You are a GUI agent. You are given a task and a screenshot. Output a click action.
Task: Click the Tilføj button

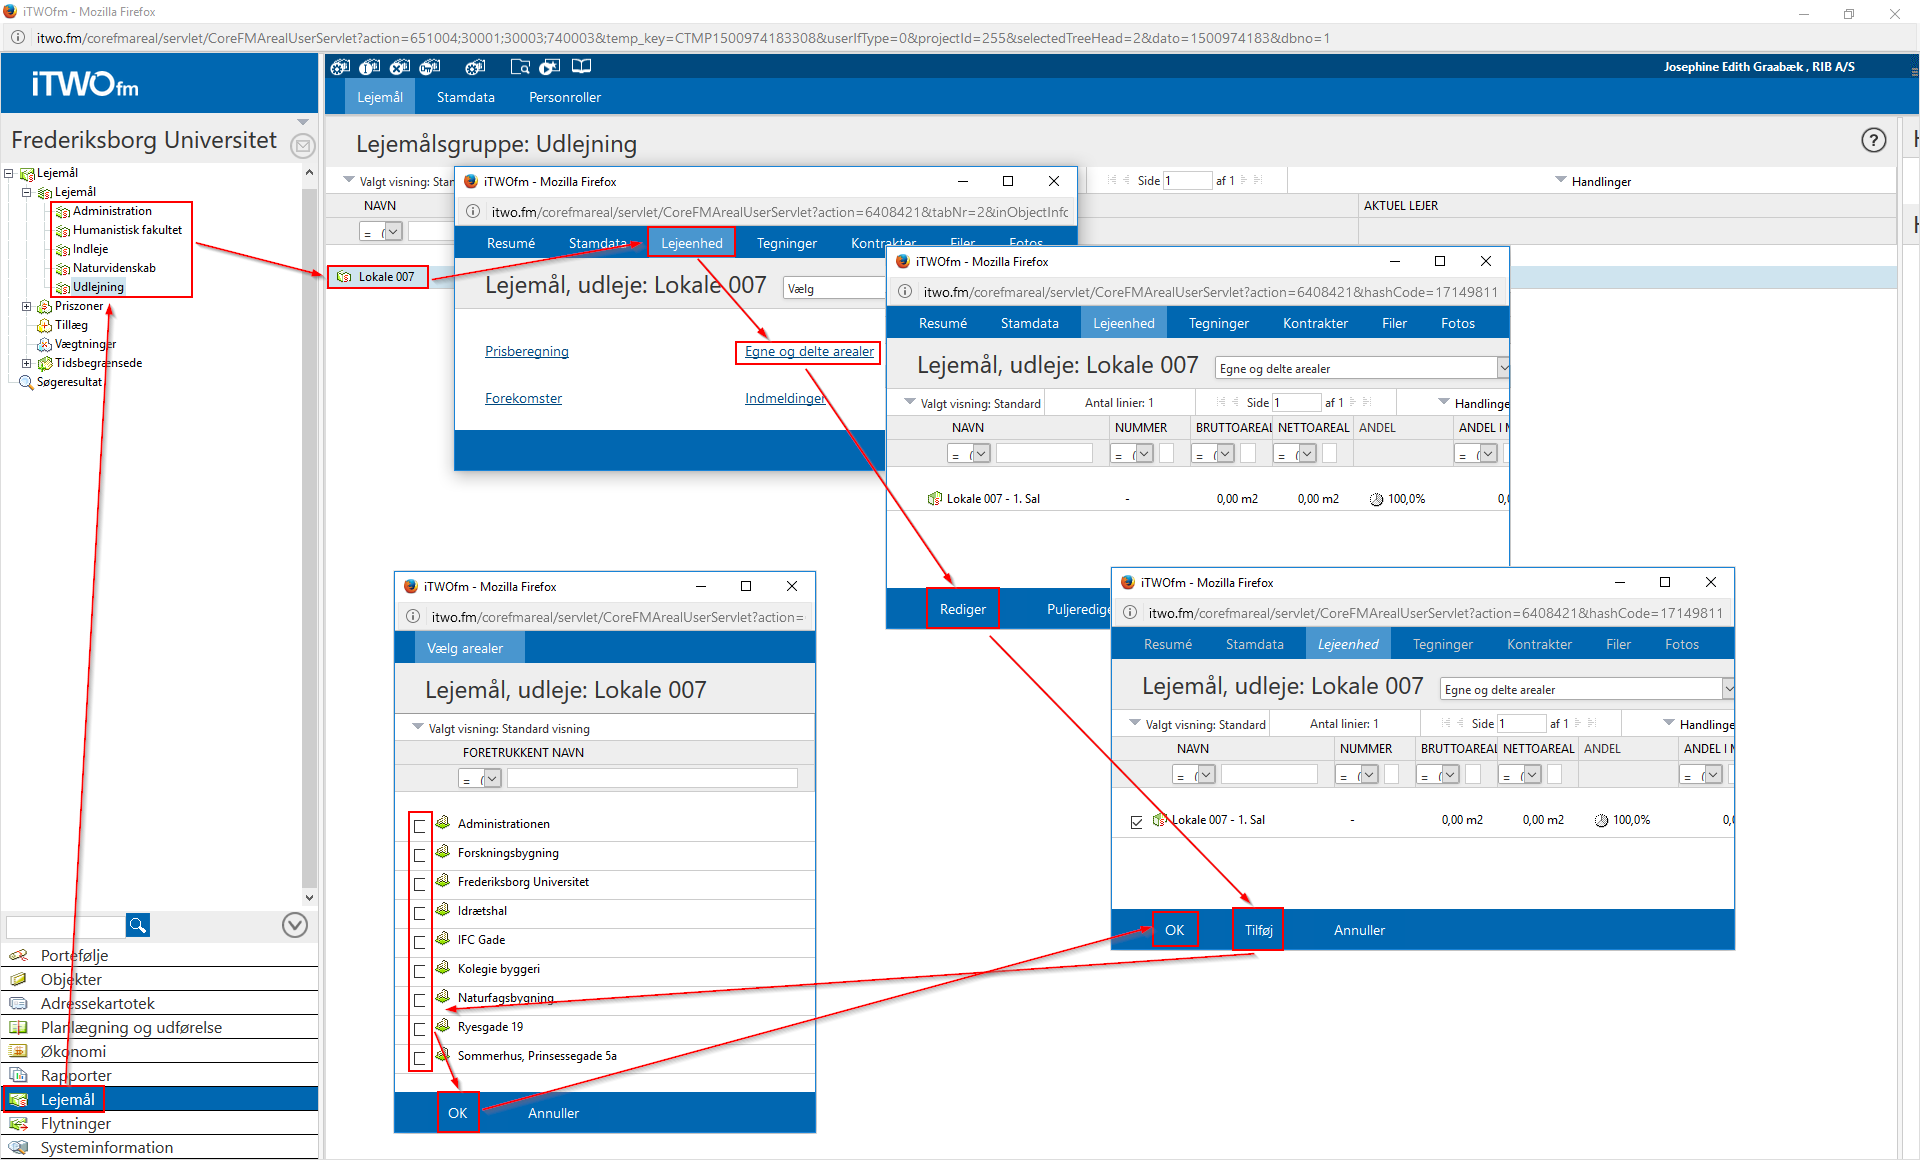(x=1258, y=930)
